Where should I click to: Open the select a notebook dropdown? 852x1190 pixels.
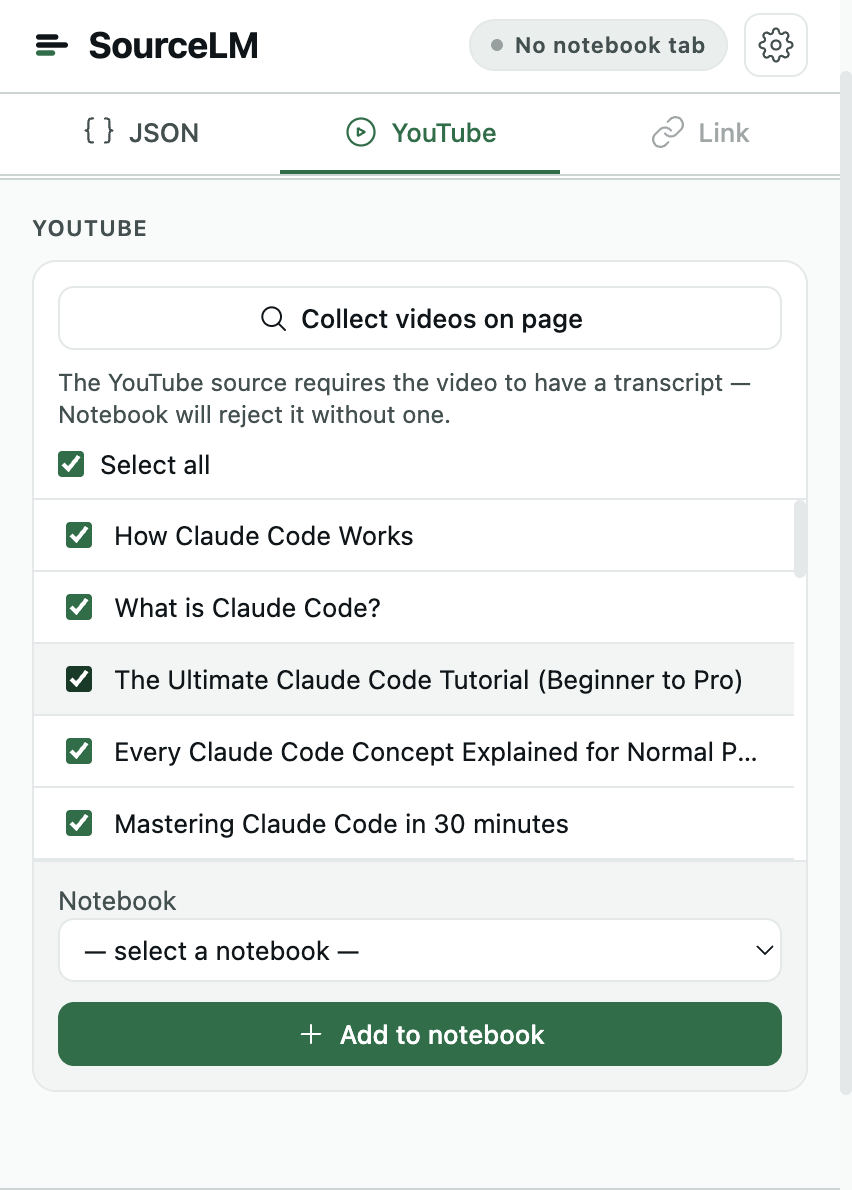pos(420,950)
